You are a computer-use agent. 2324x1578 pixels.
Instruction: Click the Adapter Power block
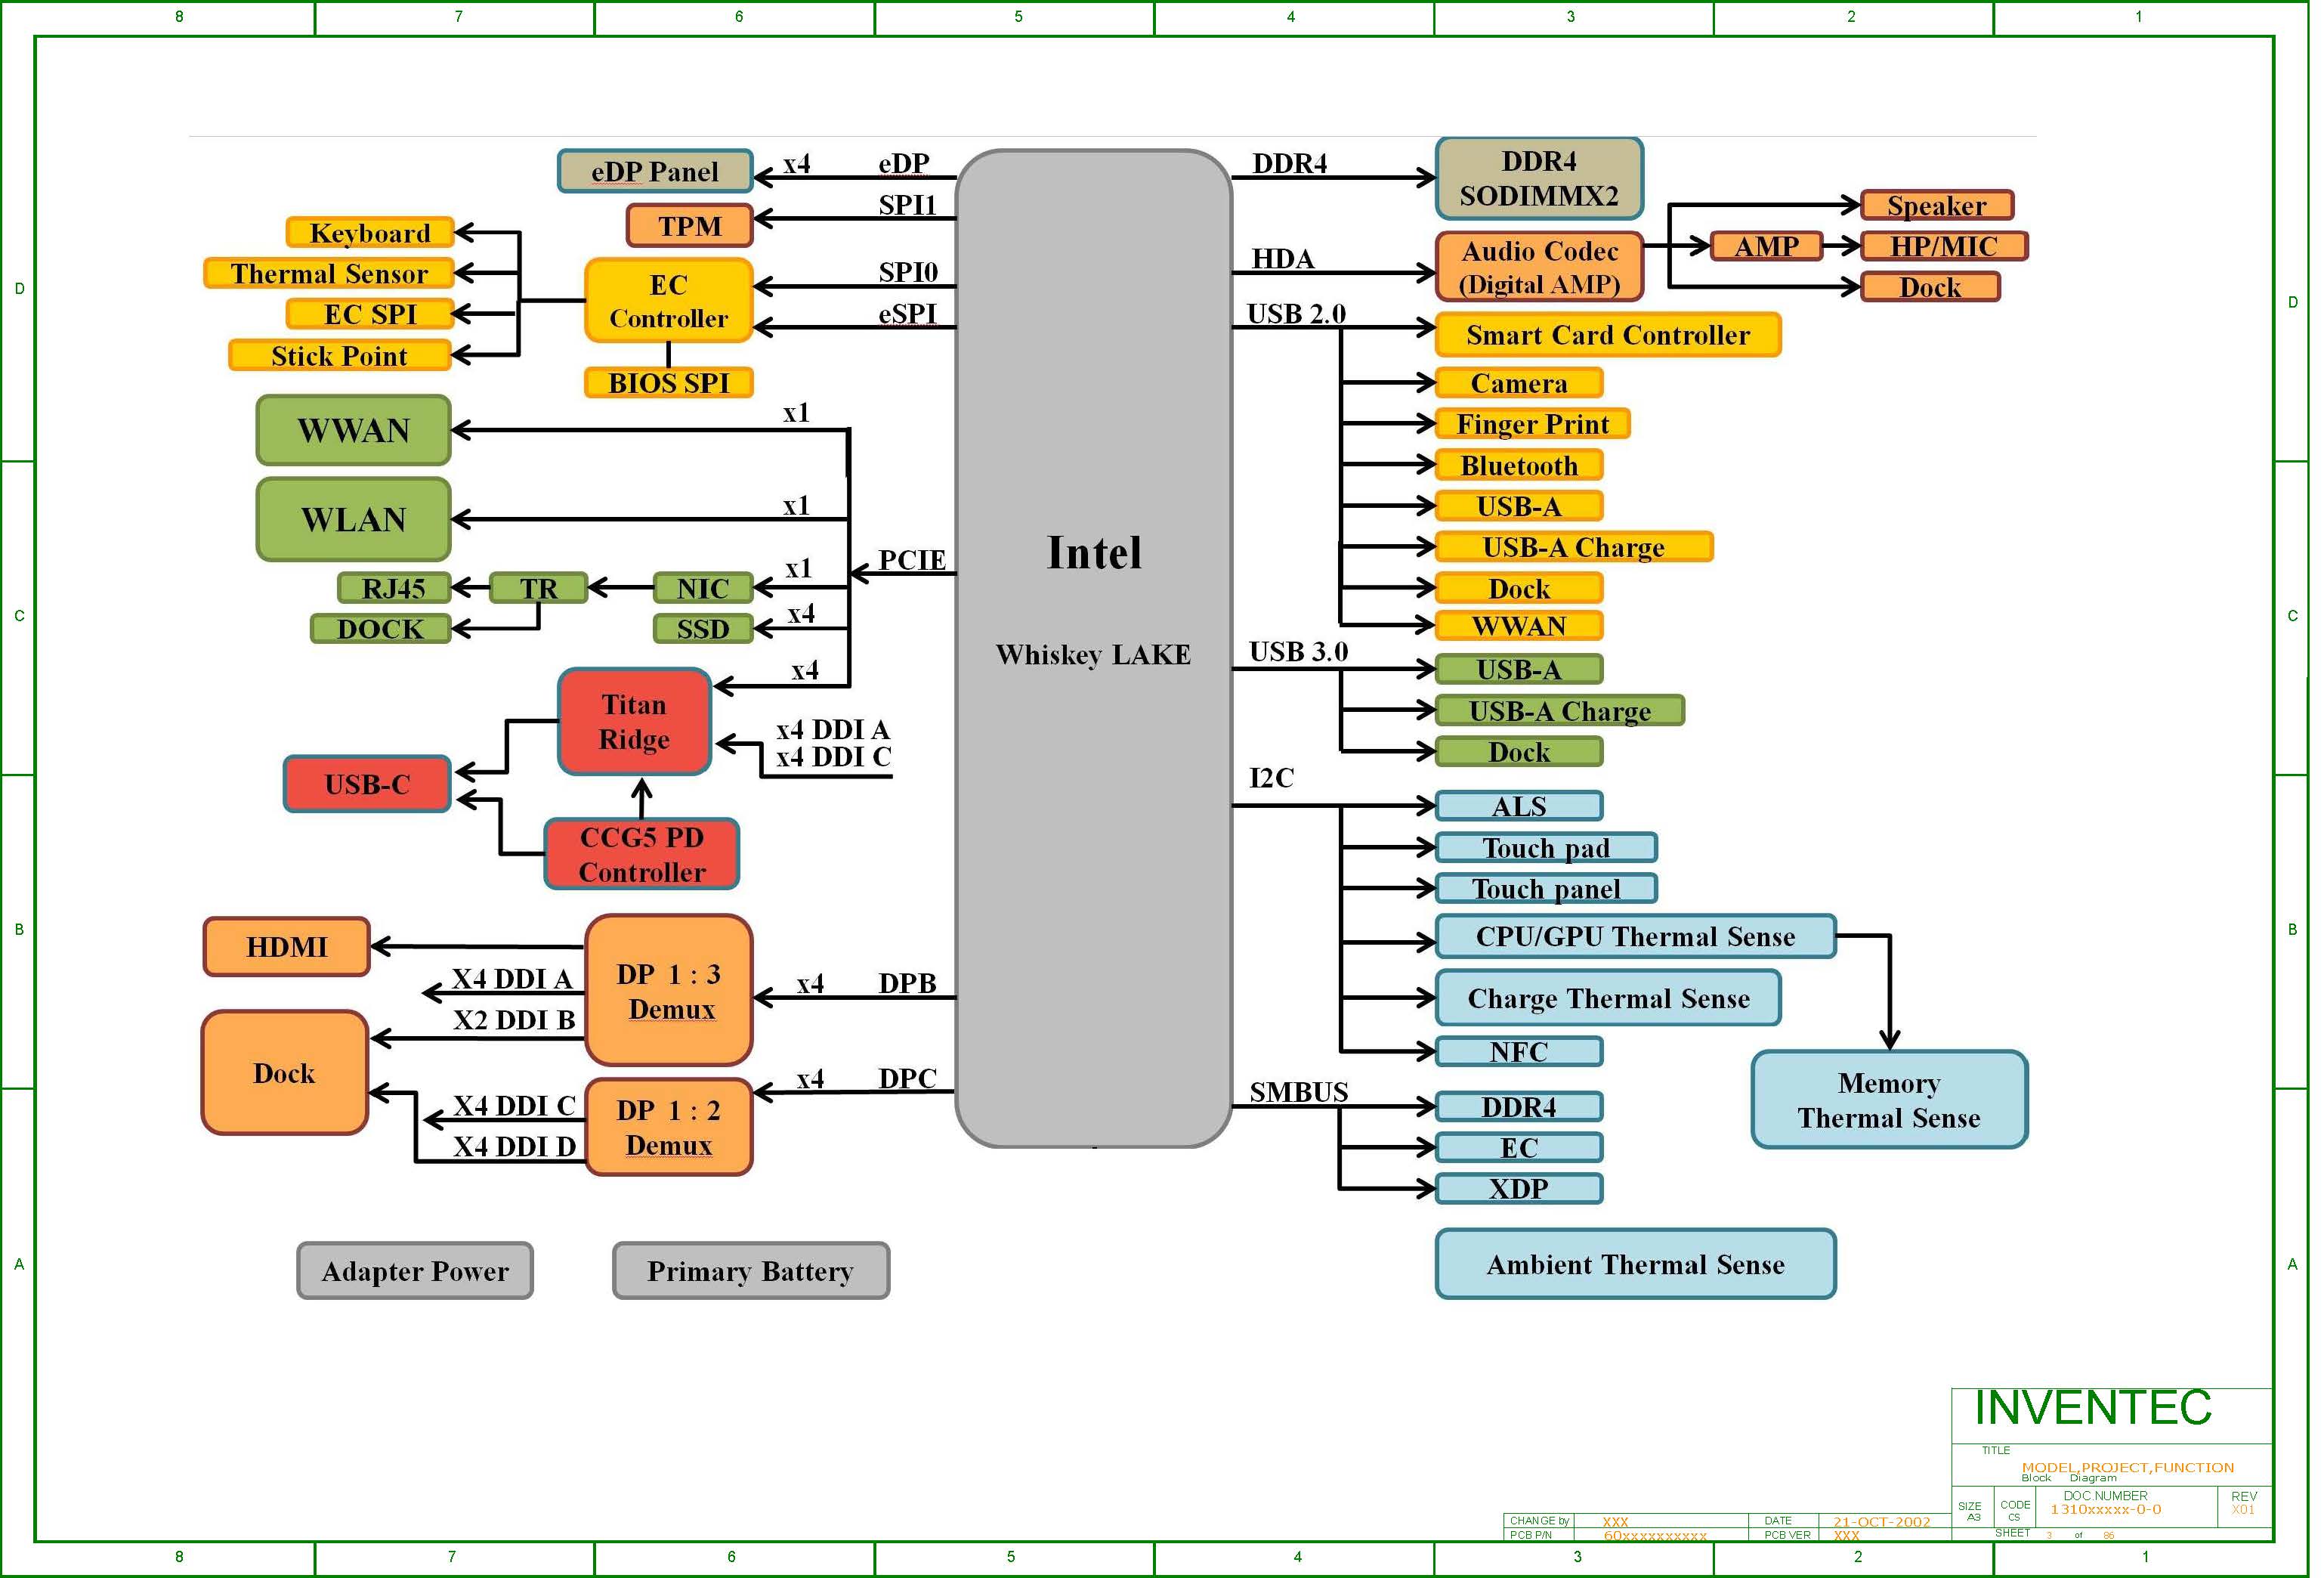[414, 1271]
